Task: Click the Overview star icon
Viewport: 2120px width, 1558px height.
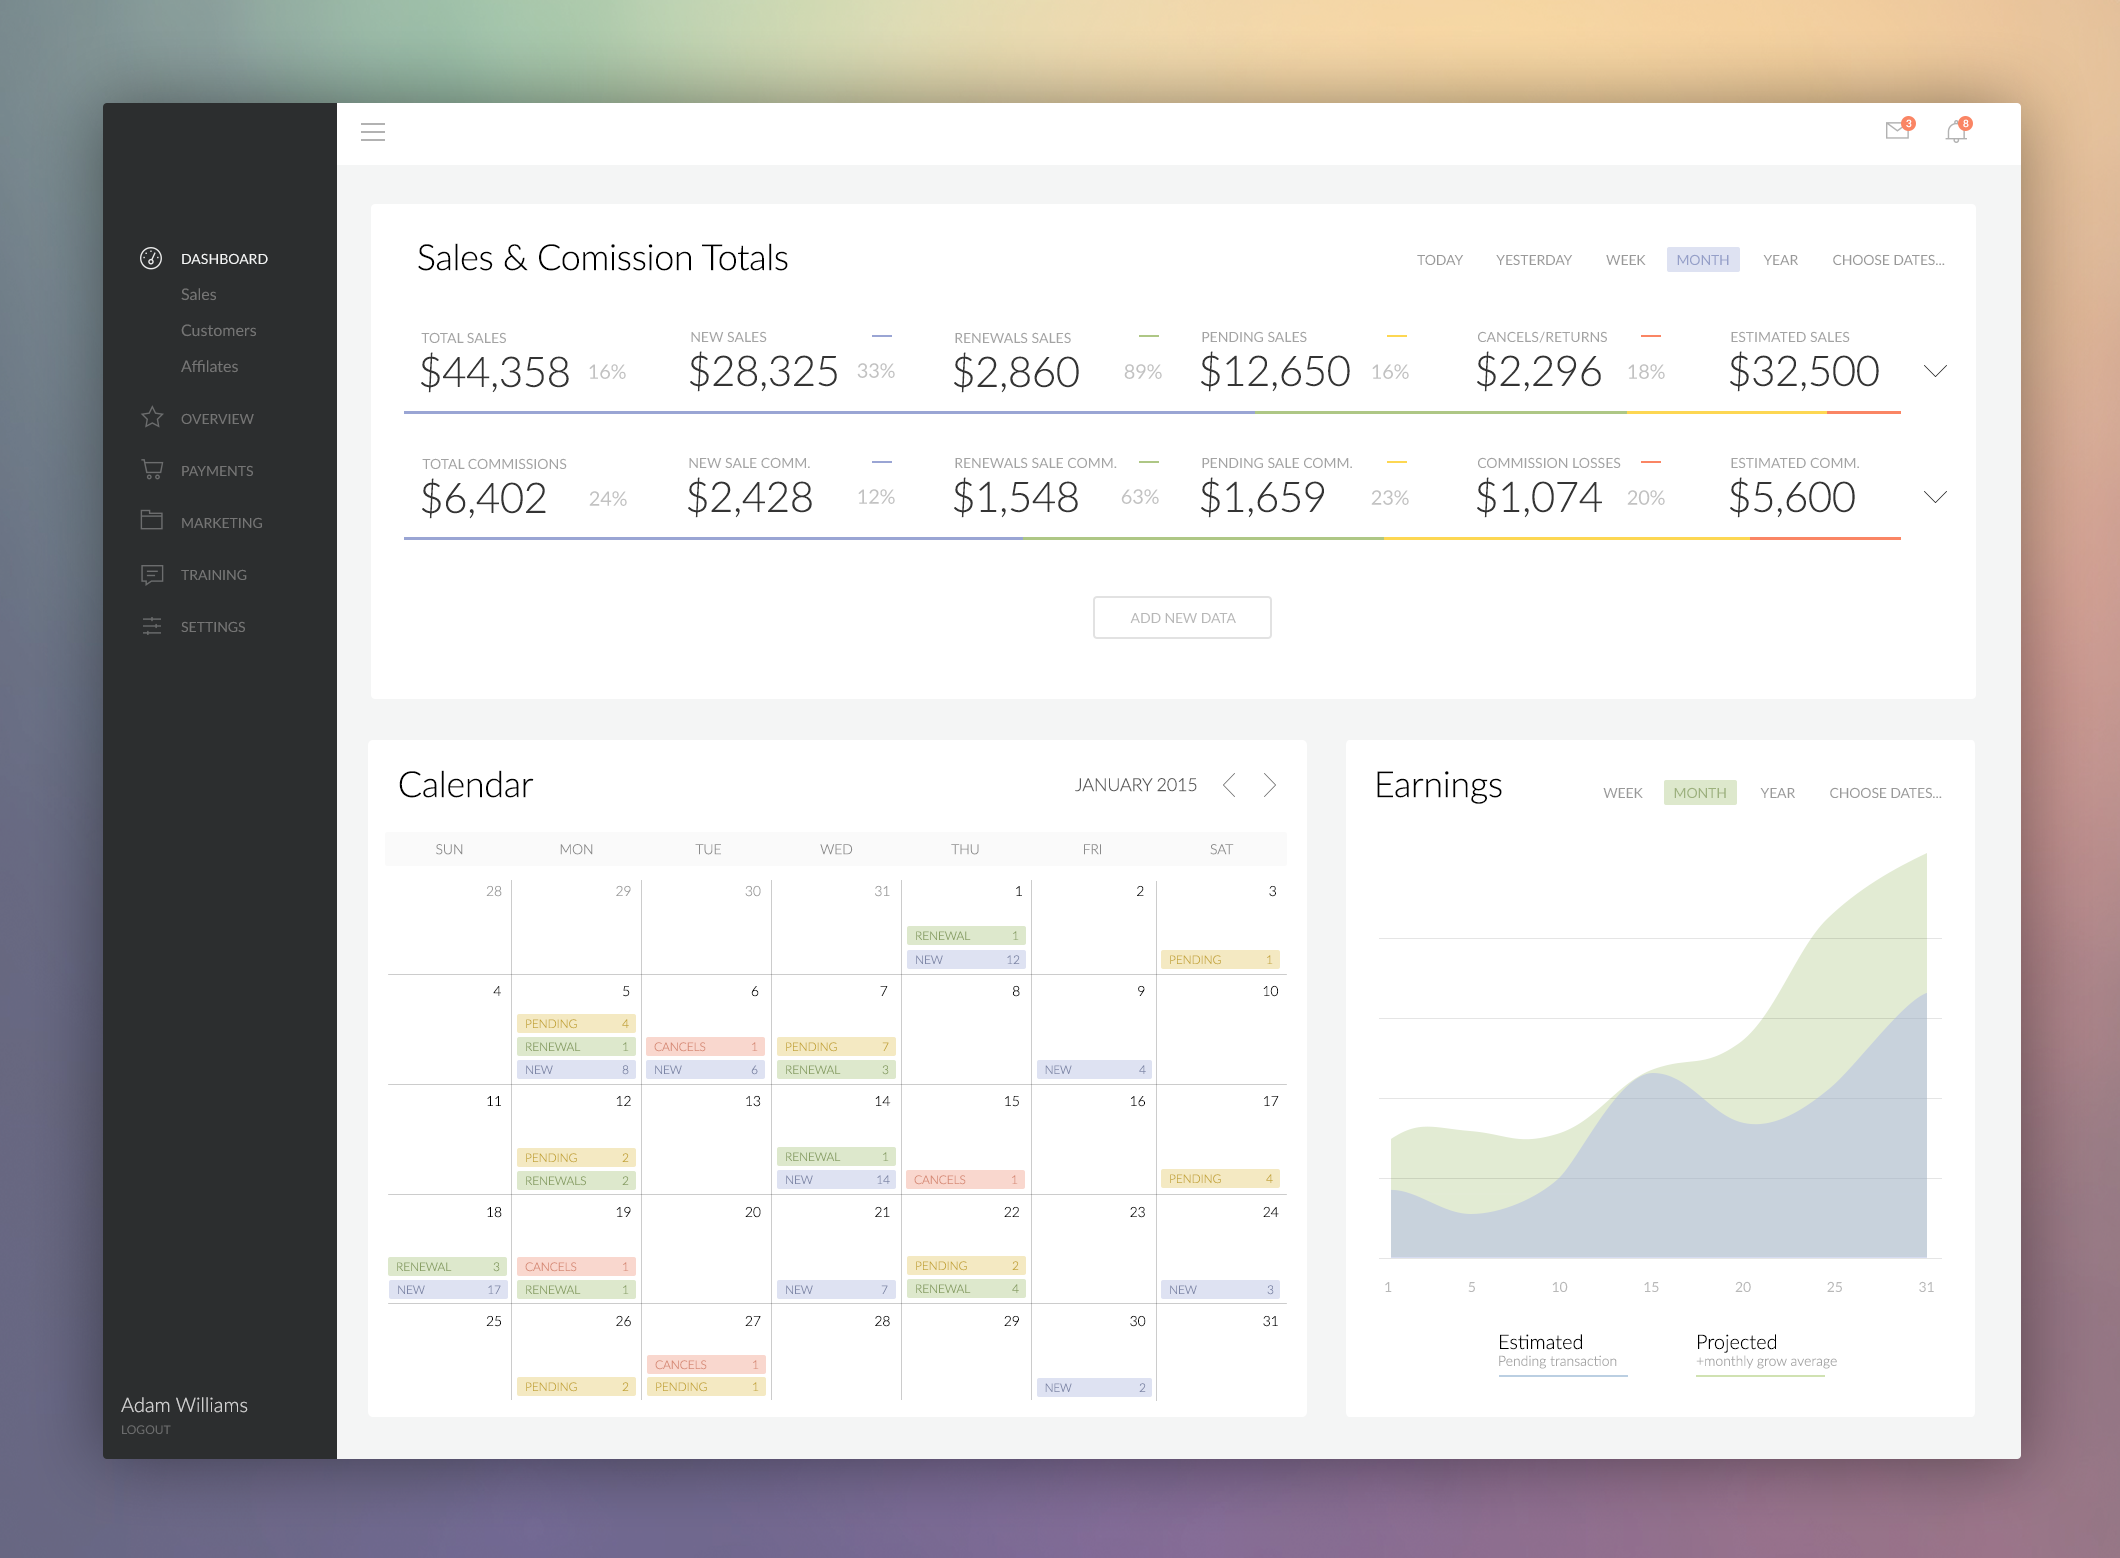Action: [x=152, y=417]
